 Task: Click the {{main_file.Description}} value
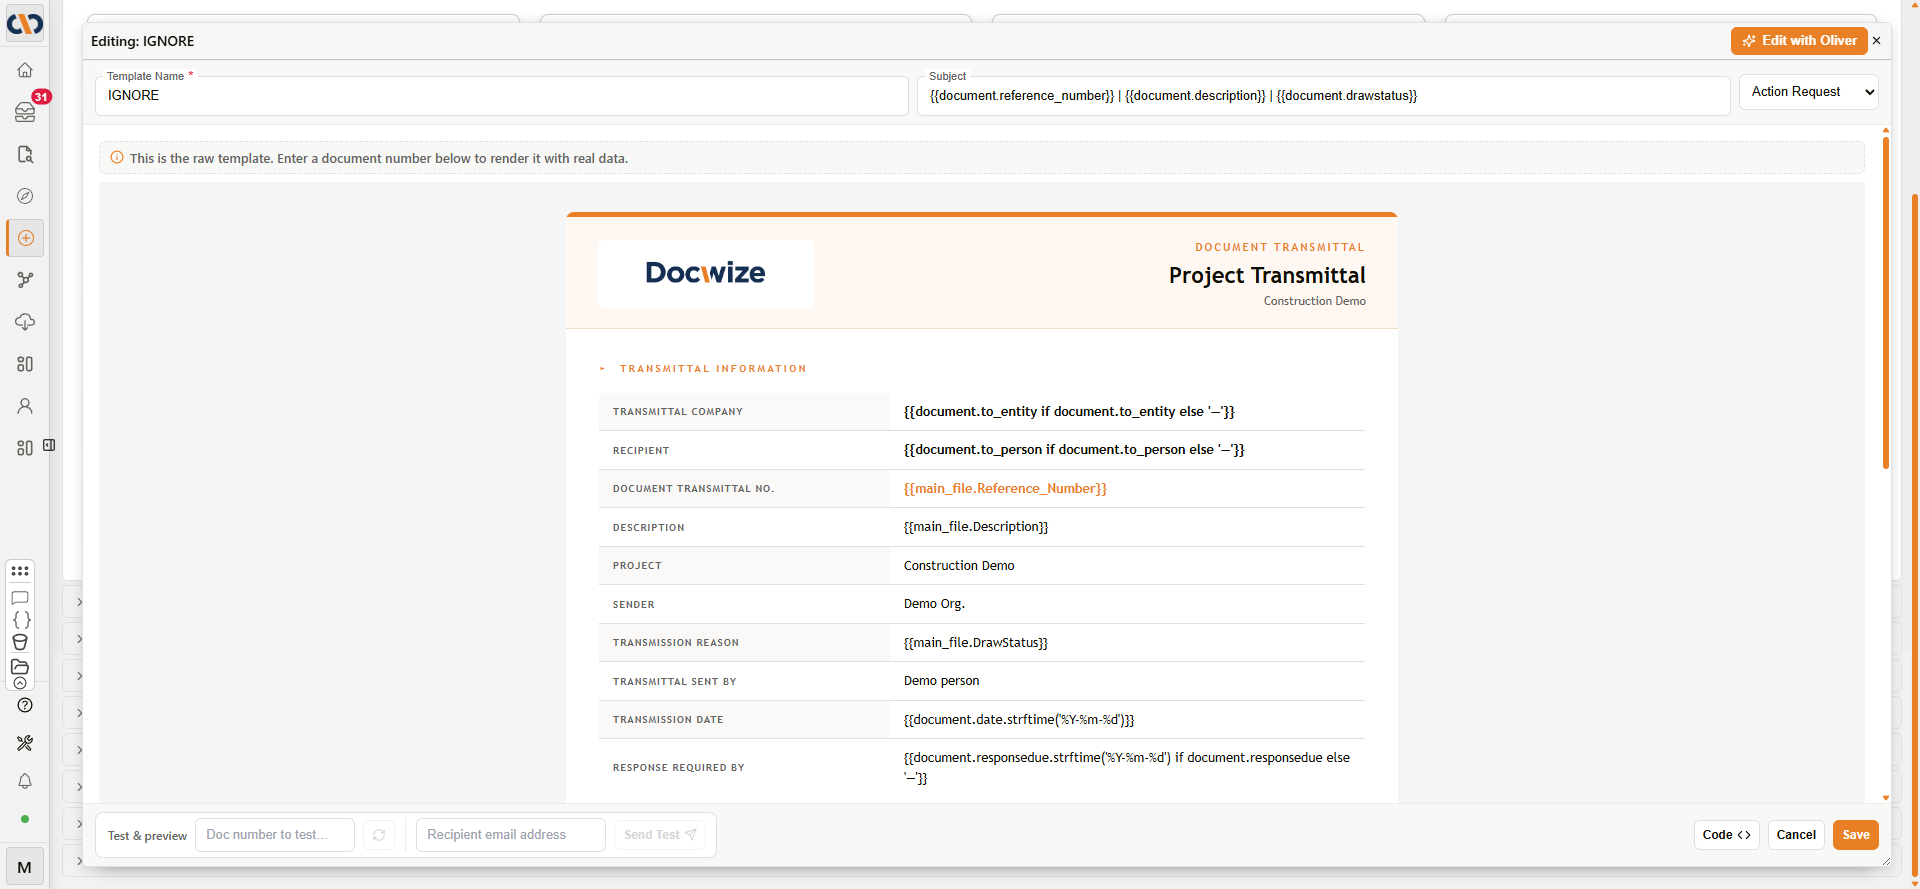(976, 527)
